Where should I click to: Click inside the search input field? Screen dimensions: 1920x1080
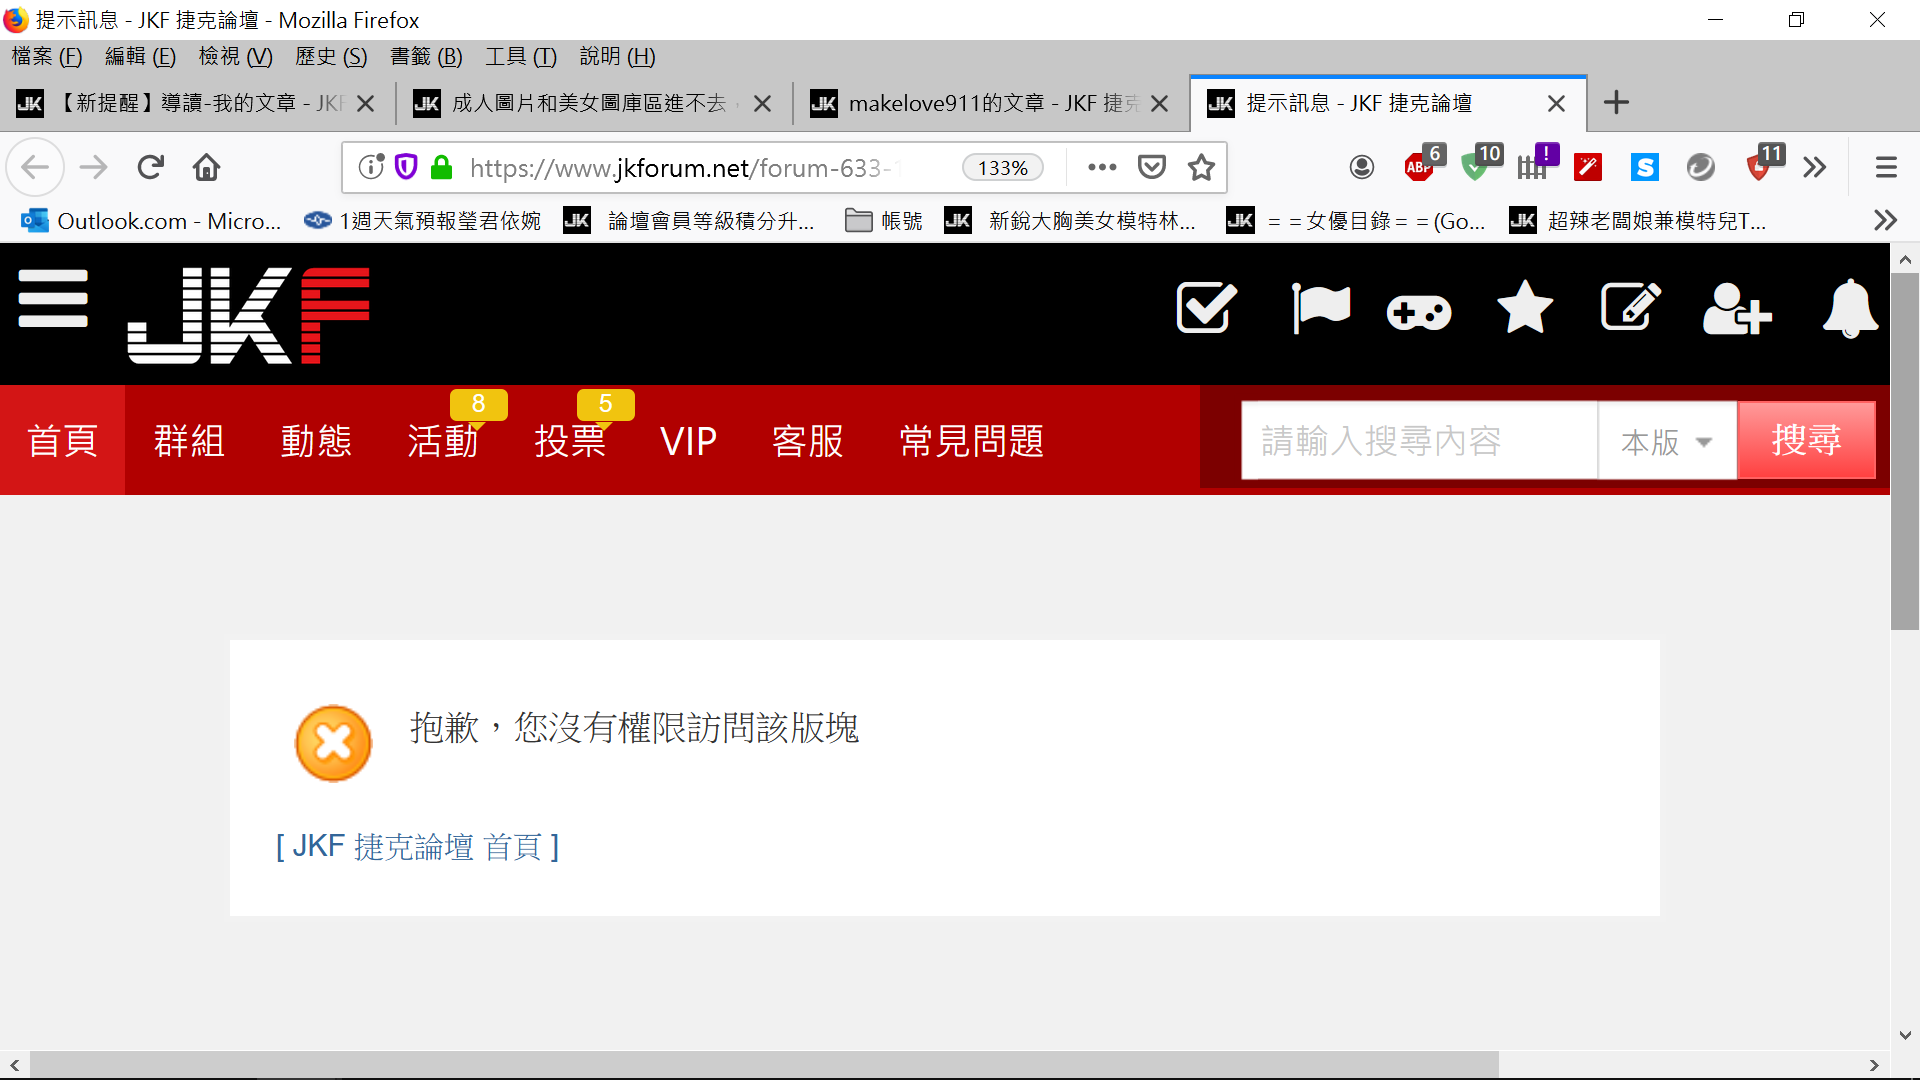1418,440
